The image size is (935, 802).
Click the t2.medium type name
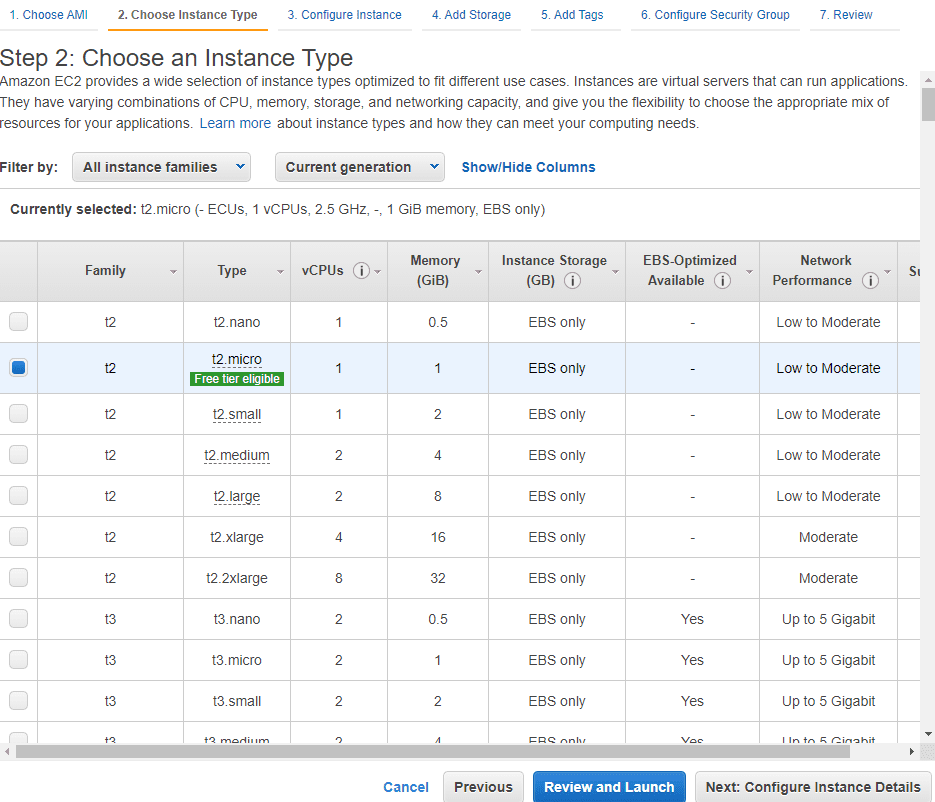(237, 456)
